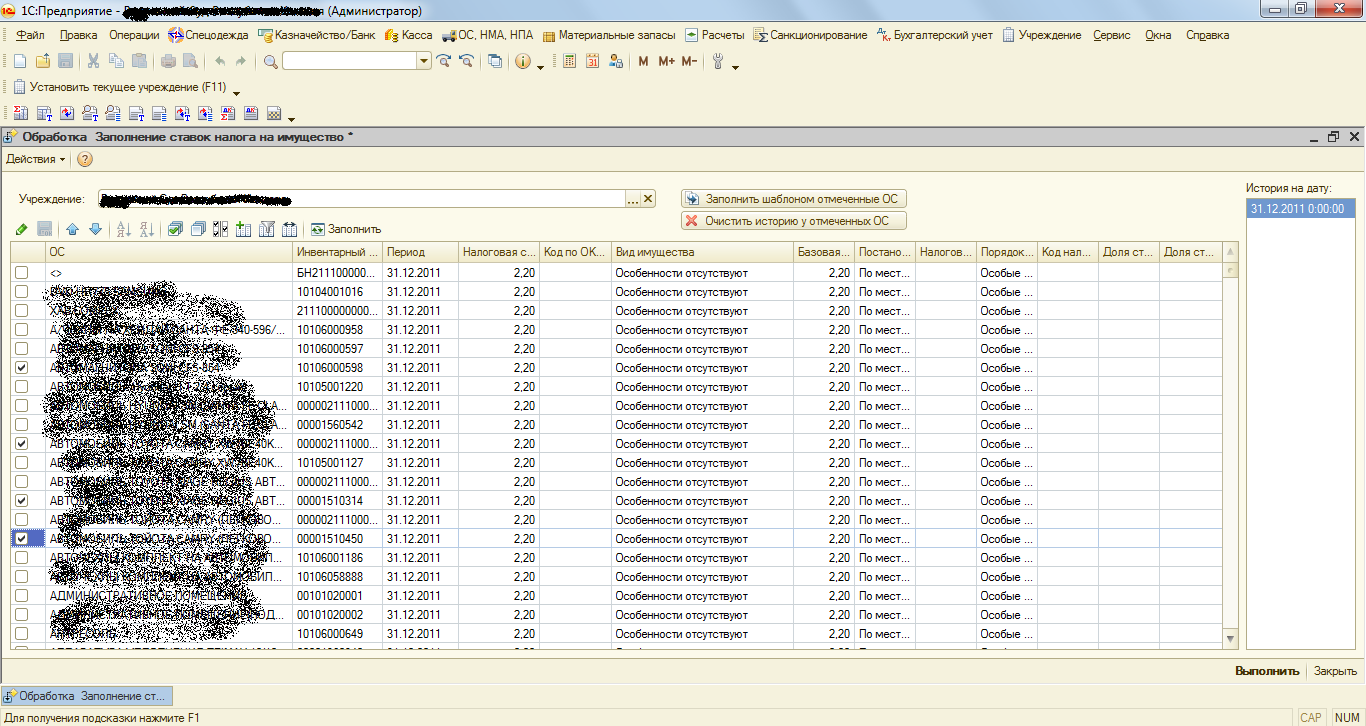Move row down with blue arrow
This screenshot has height=726, width=1366.
tap(95, 229)
